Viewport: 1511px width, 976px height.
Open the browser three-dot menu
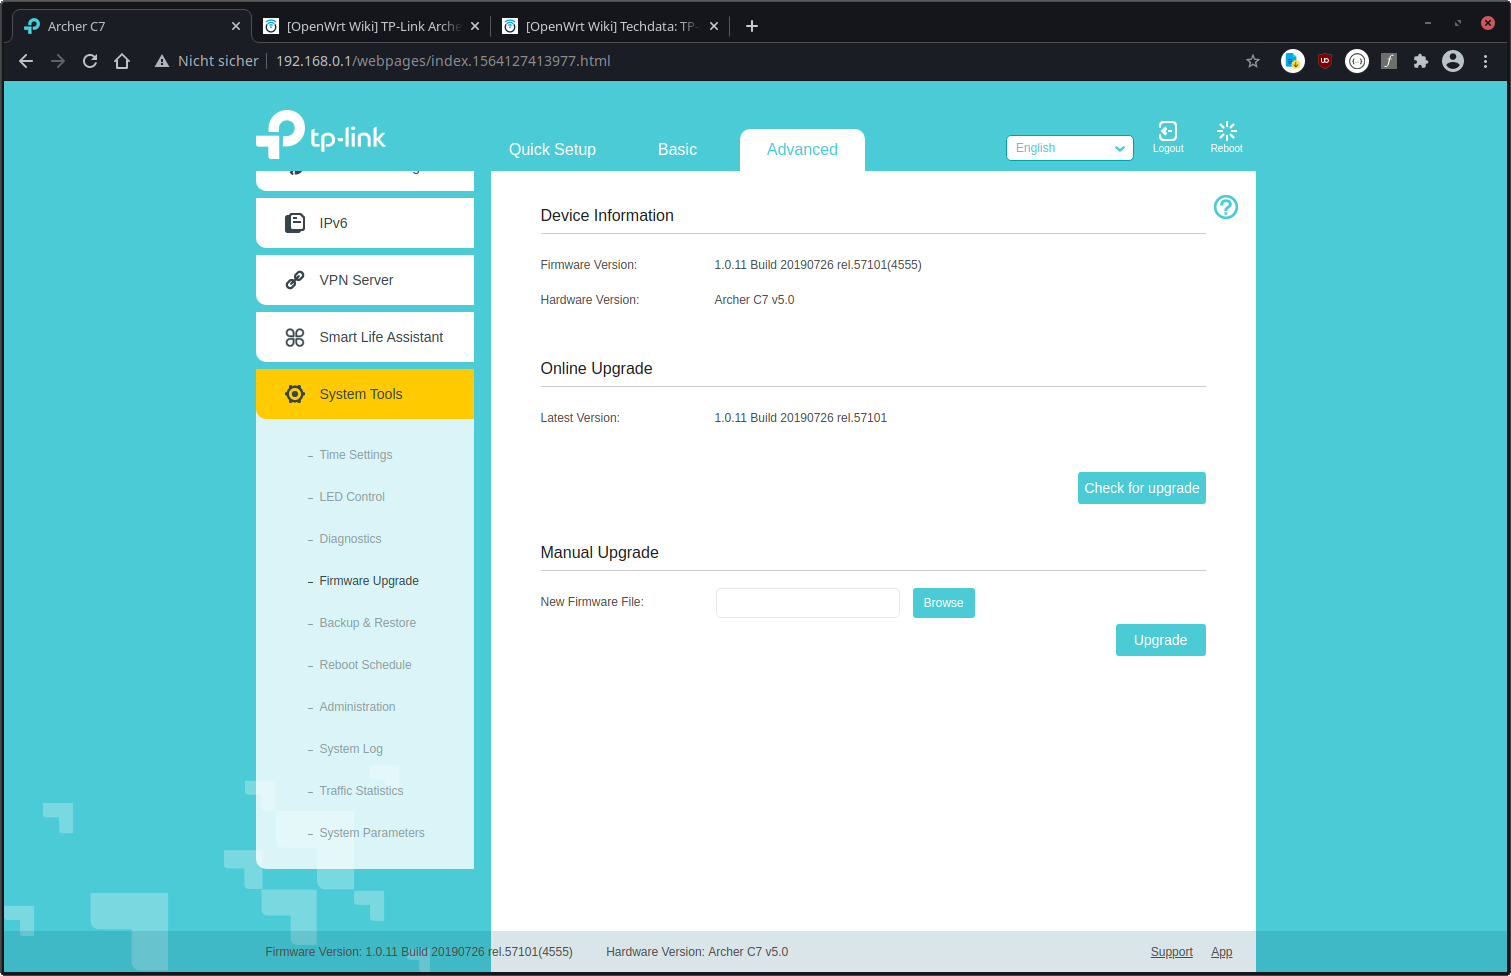pos(1486,61)
